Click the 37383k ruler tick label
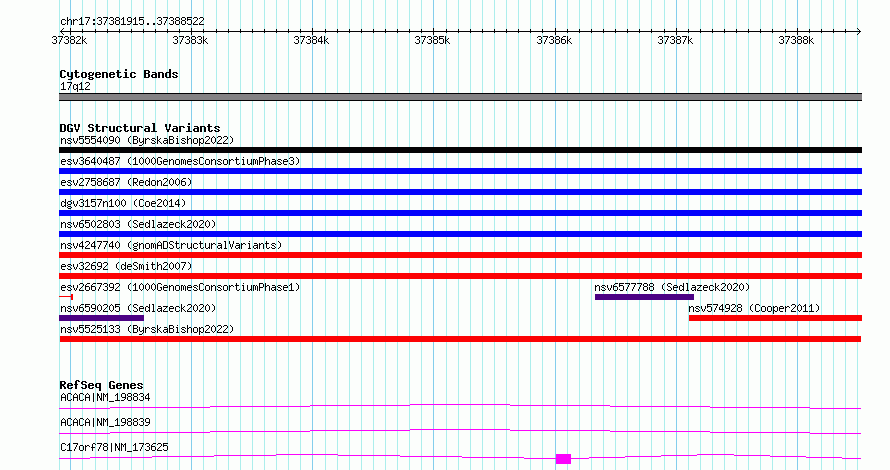 click(190, 40)
